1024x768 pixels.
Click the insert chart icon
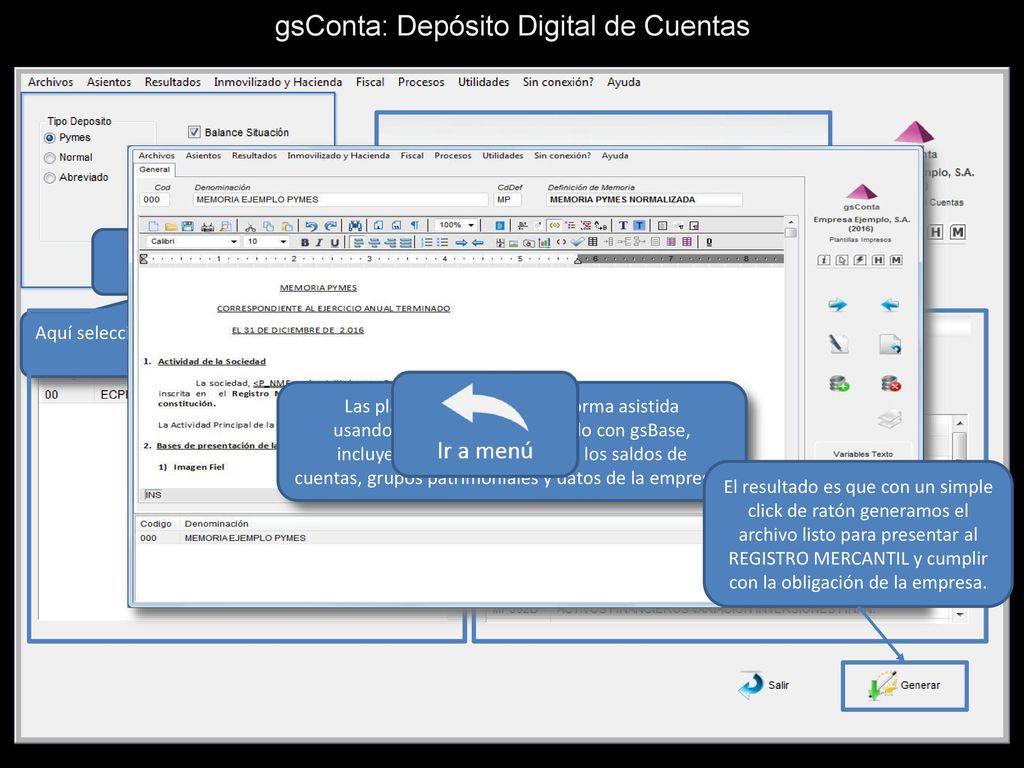[544, 242]
